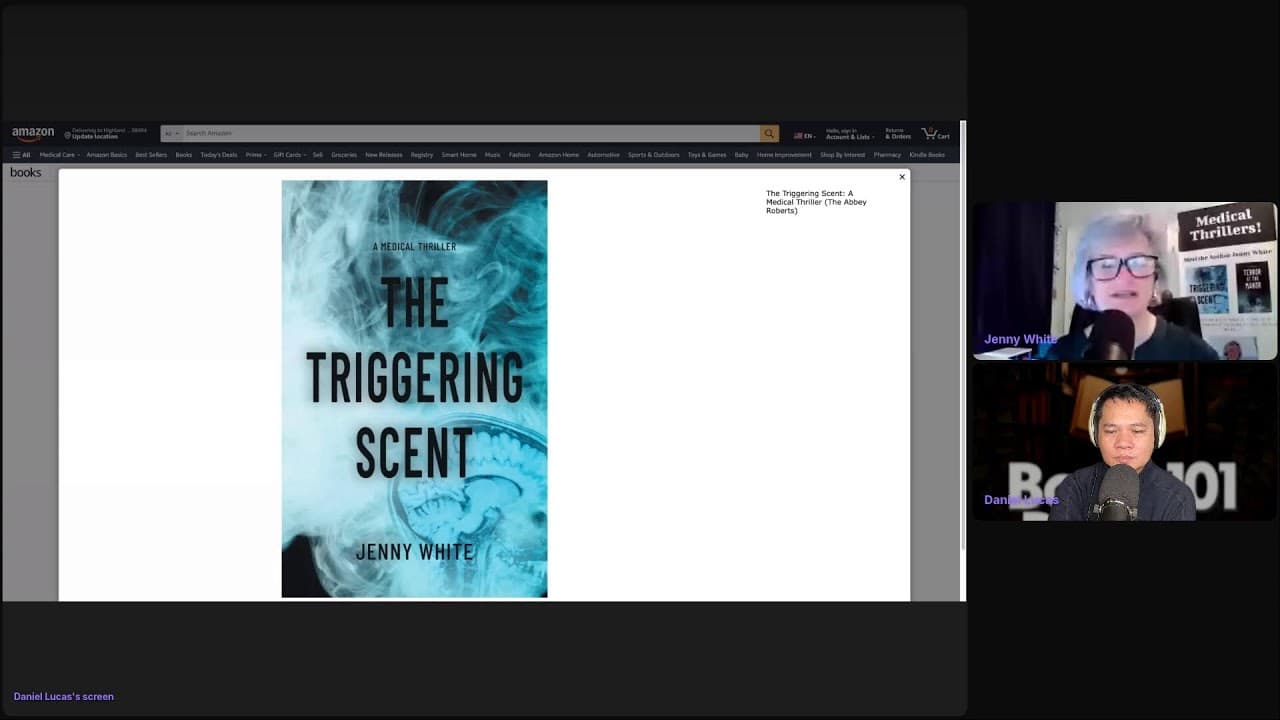This screenshot has width=1280, height=720.
Task: Go to Amazon Basics
Action: click(107, 155)
